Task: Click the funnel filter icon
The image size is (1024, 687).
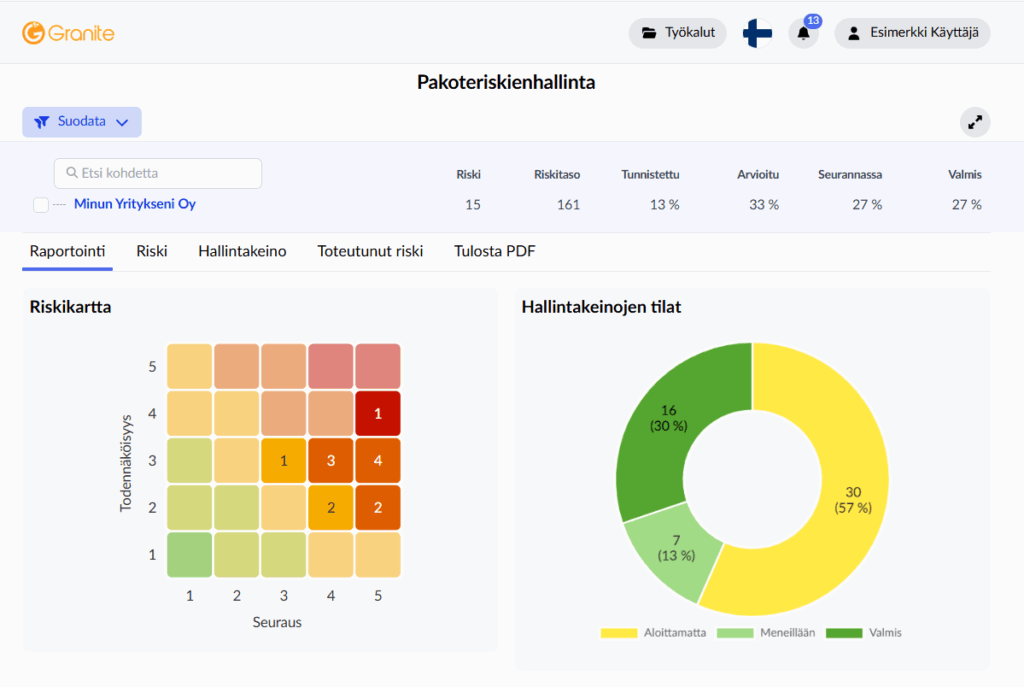Action: point(42,122)
